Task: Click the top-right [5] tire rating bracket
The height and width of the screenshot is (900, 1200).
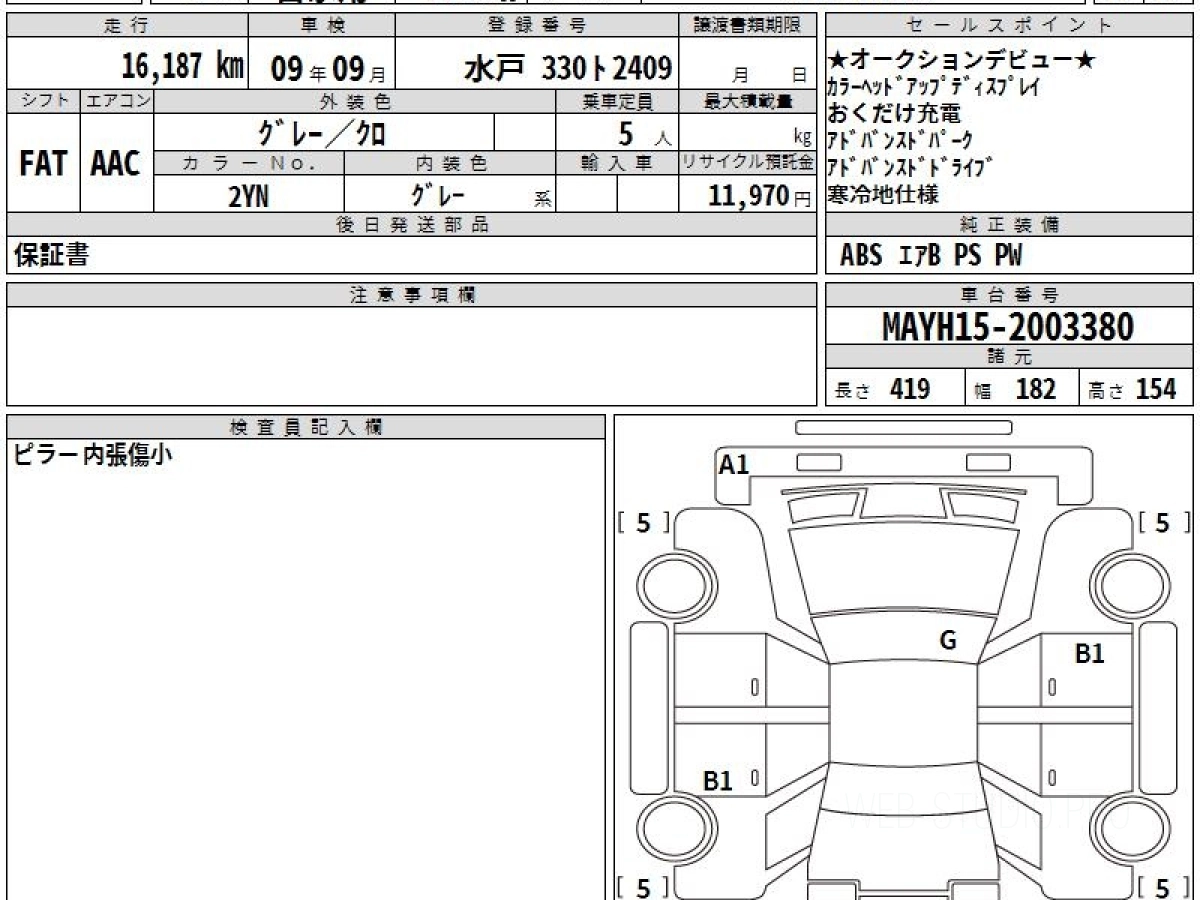Action: (x=1162, y=522)
